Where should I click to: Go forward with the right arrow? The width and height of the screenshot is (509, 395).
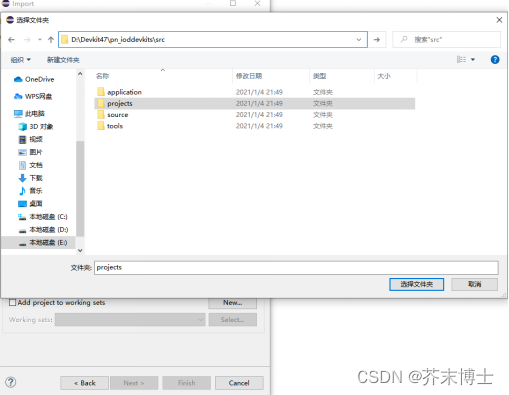coord(27,40)
